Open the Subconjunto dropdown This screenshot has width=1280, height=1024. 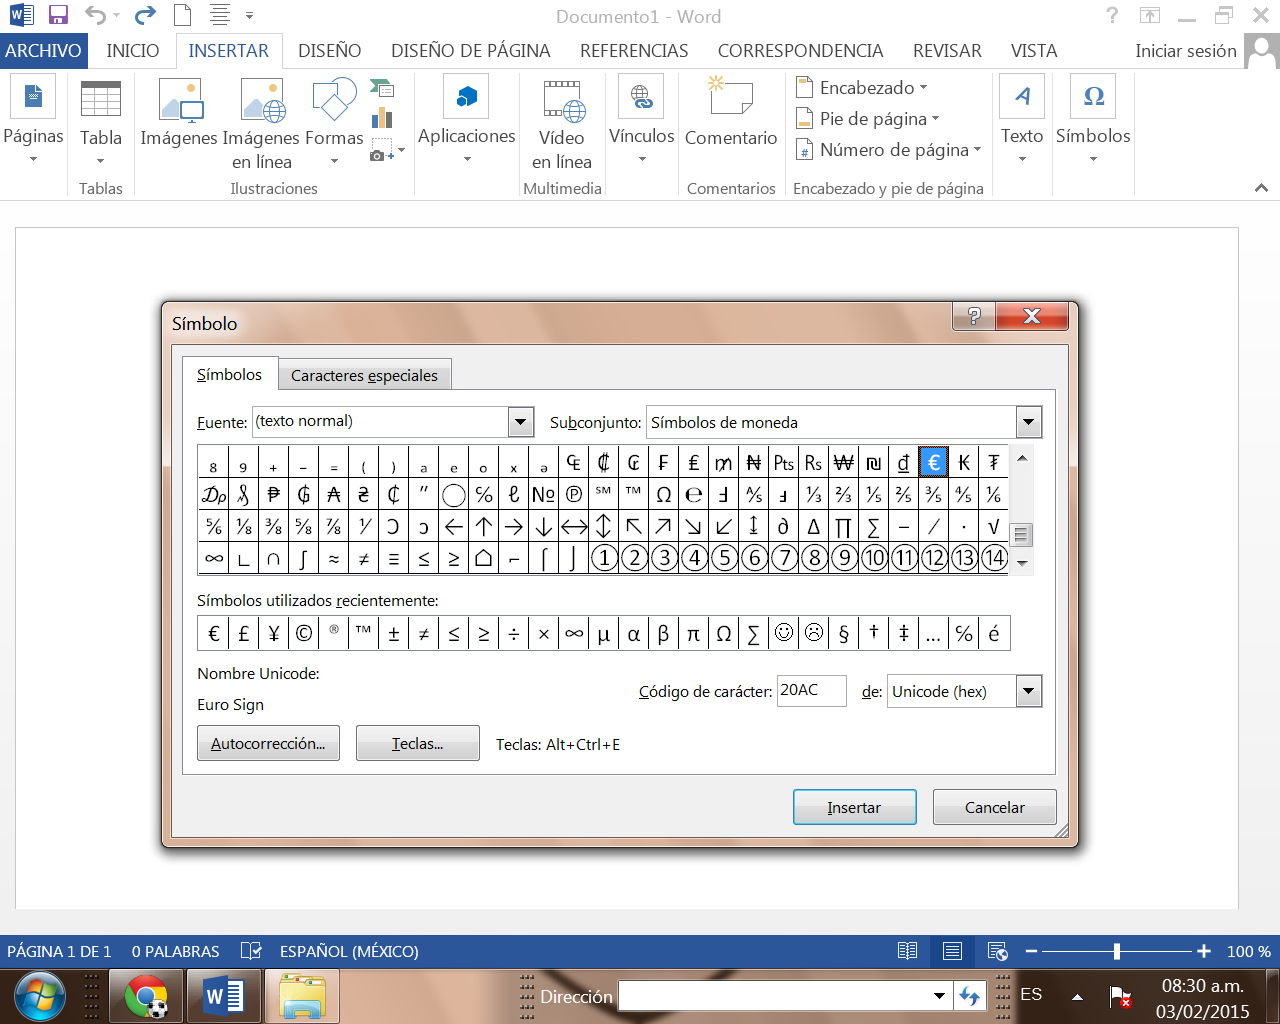click(1027, 422)
